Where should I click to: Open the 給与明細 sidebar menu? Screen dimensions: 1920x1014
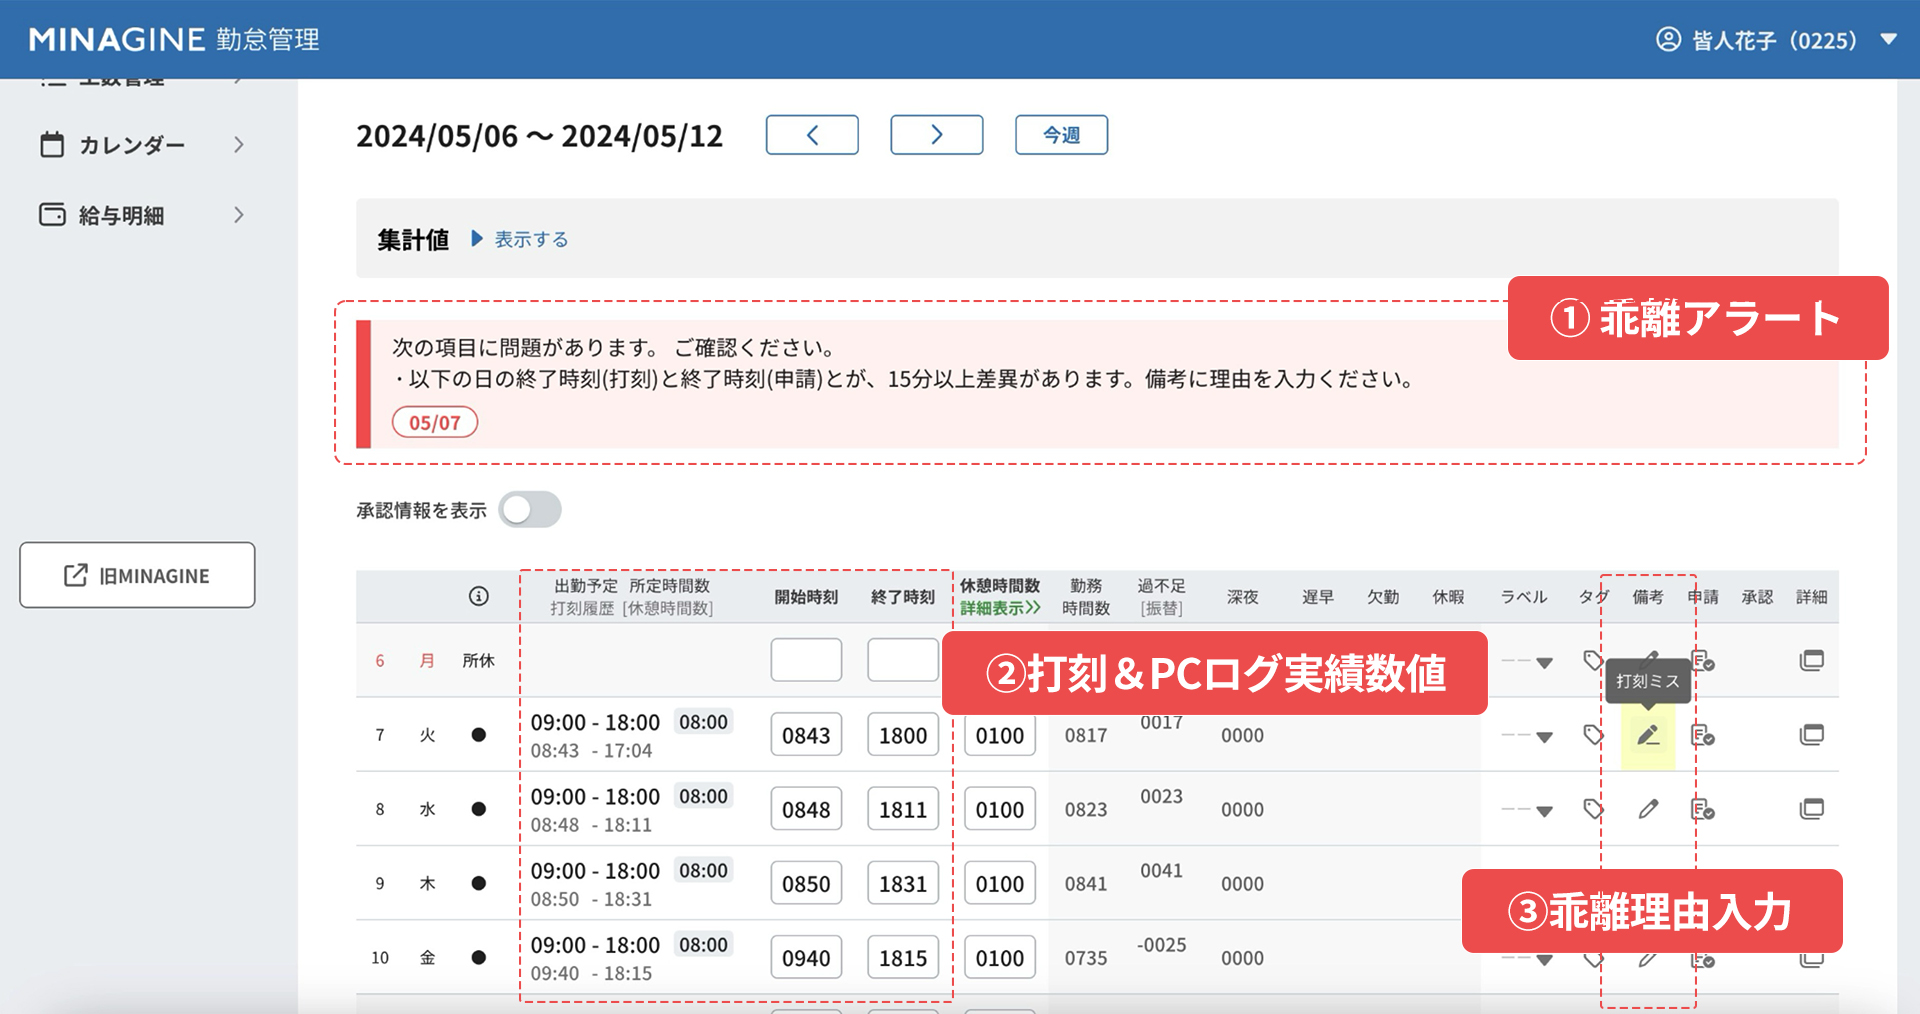(140, 215)
